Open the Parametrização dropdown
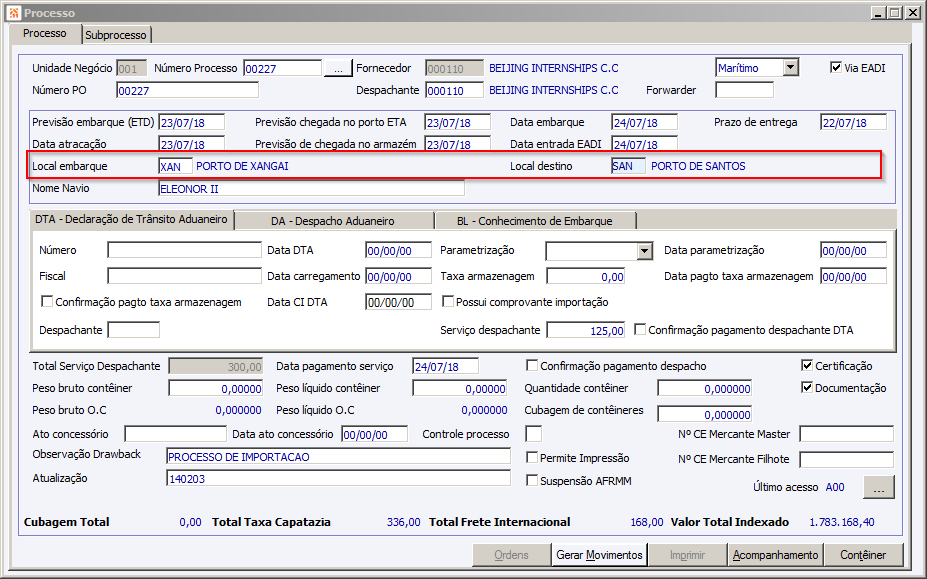927x579 pixels. click(x=645, y=251)
